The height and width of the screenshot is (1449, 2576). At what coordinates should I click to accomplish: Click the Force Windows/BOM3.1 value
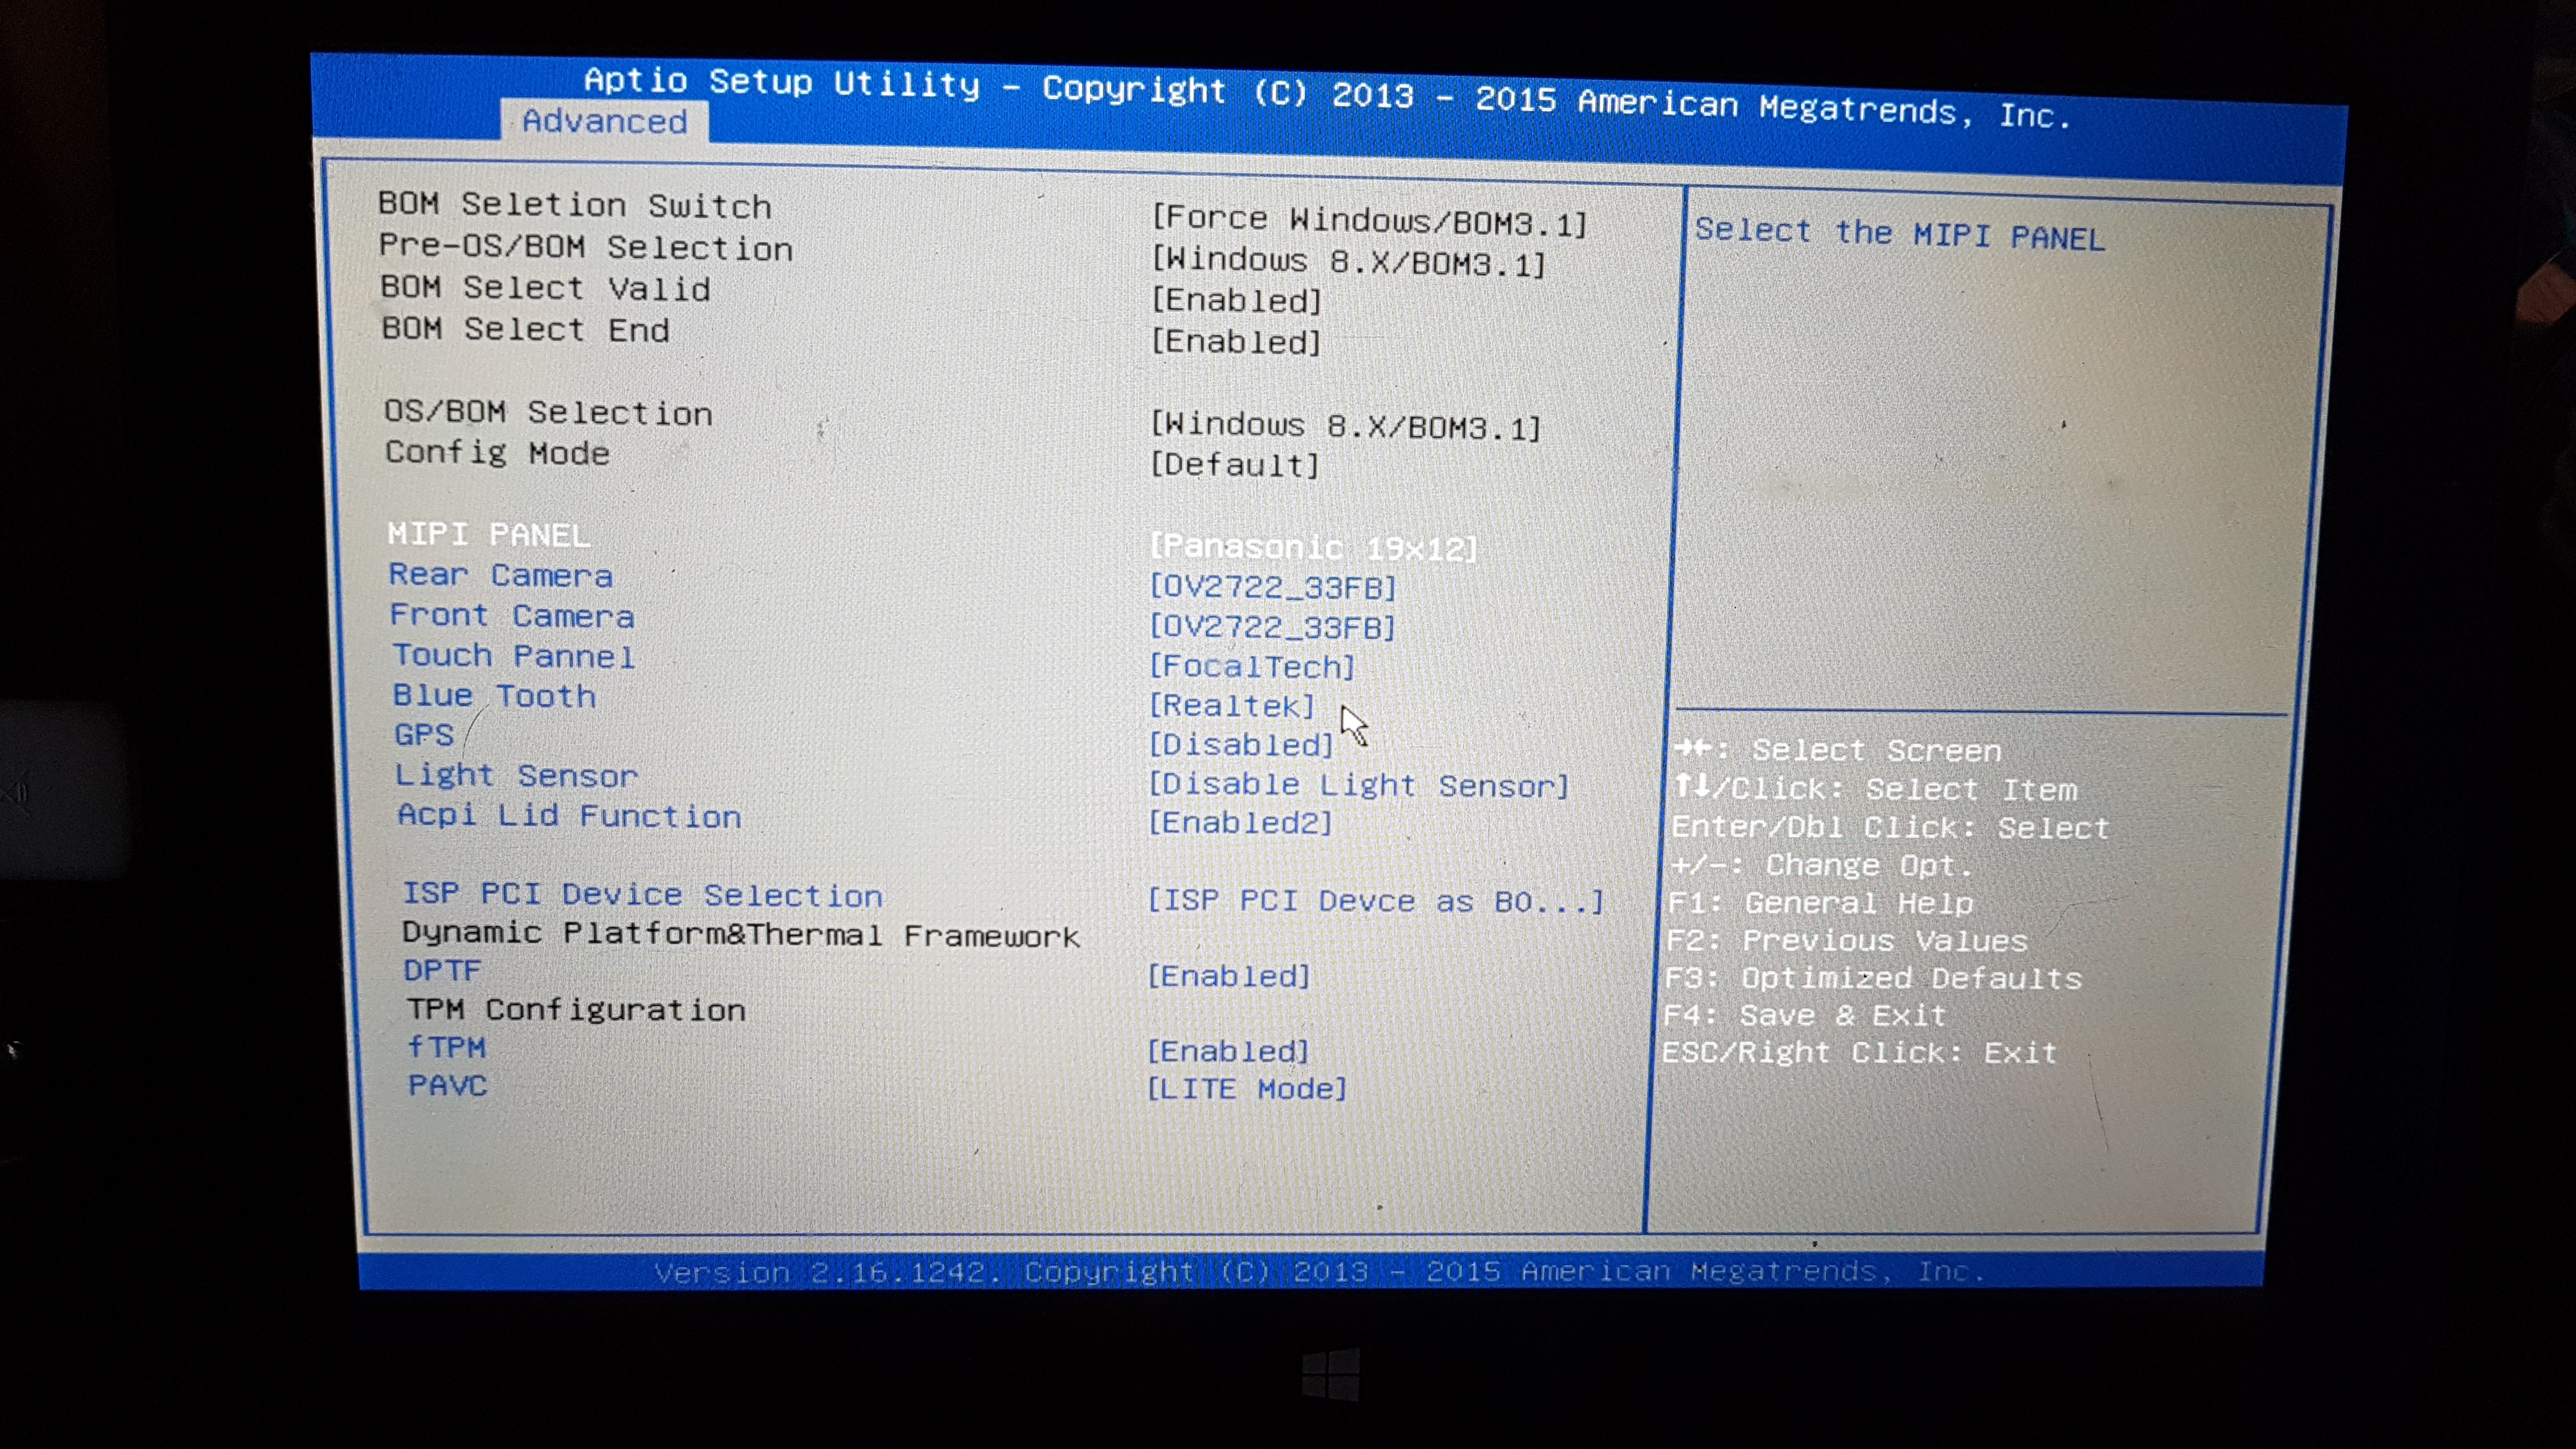point(1370,220)
